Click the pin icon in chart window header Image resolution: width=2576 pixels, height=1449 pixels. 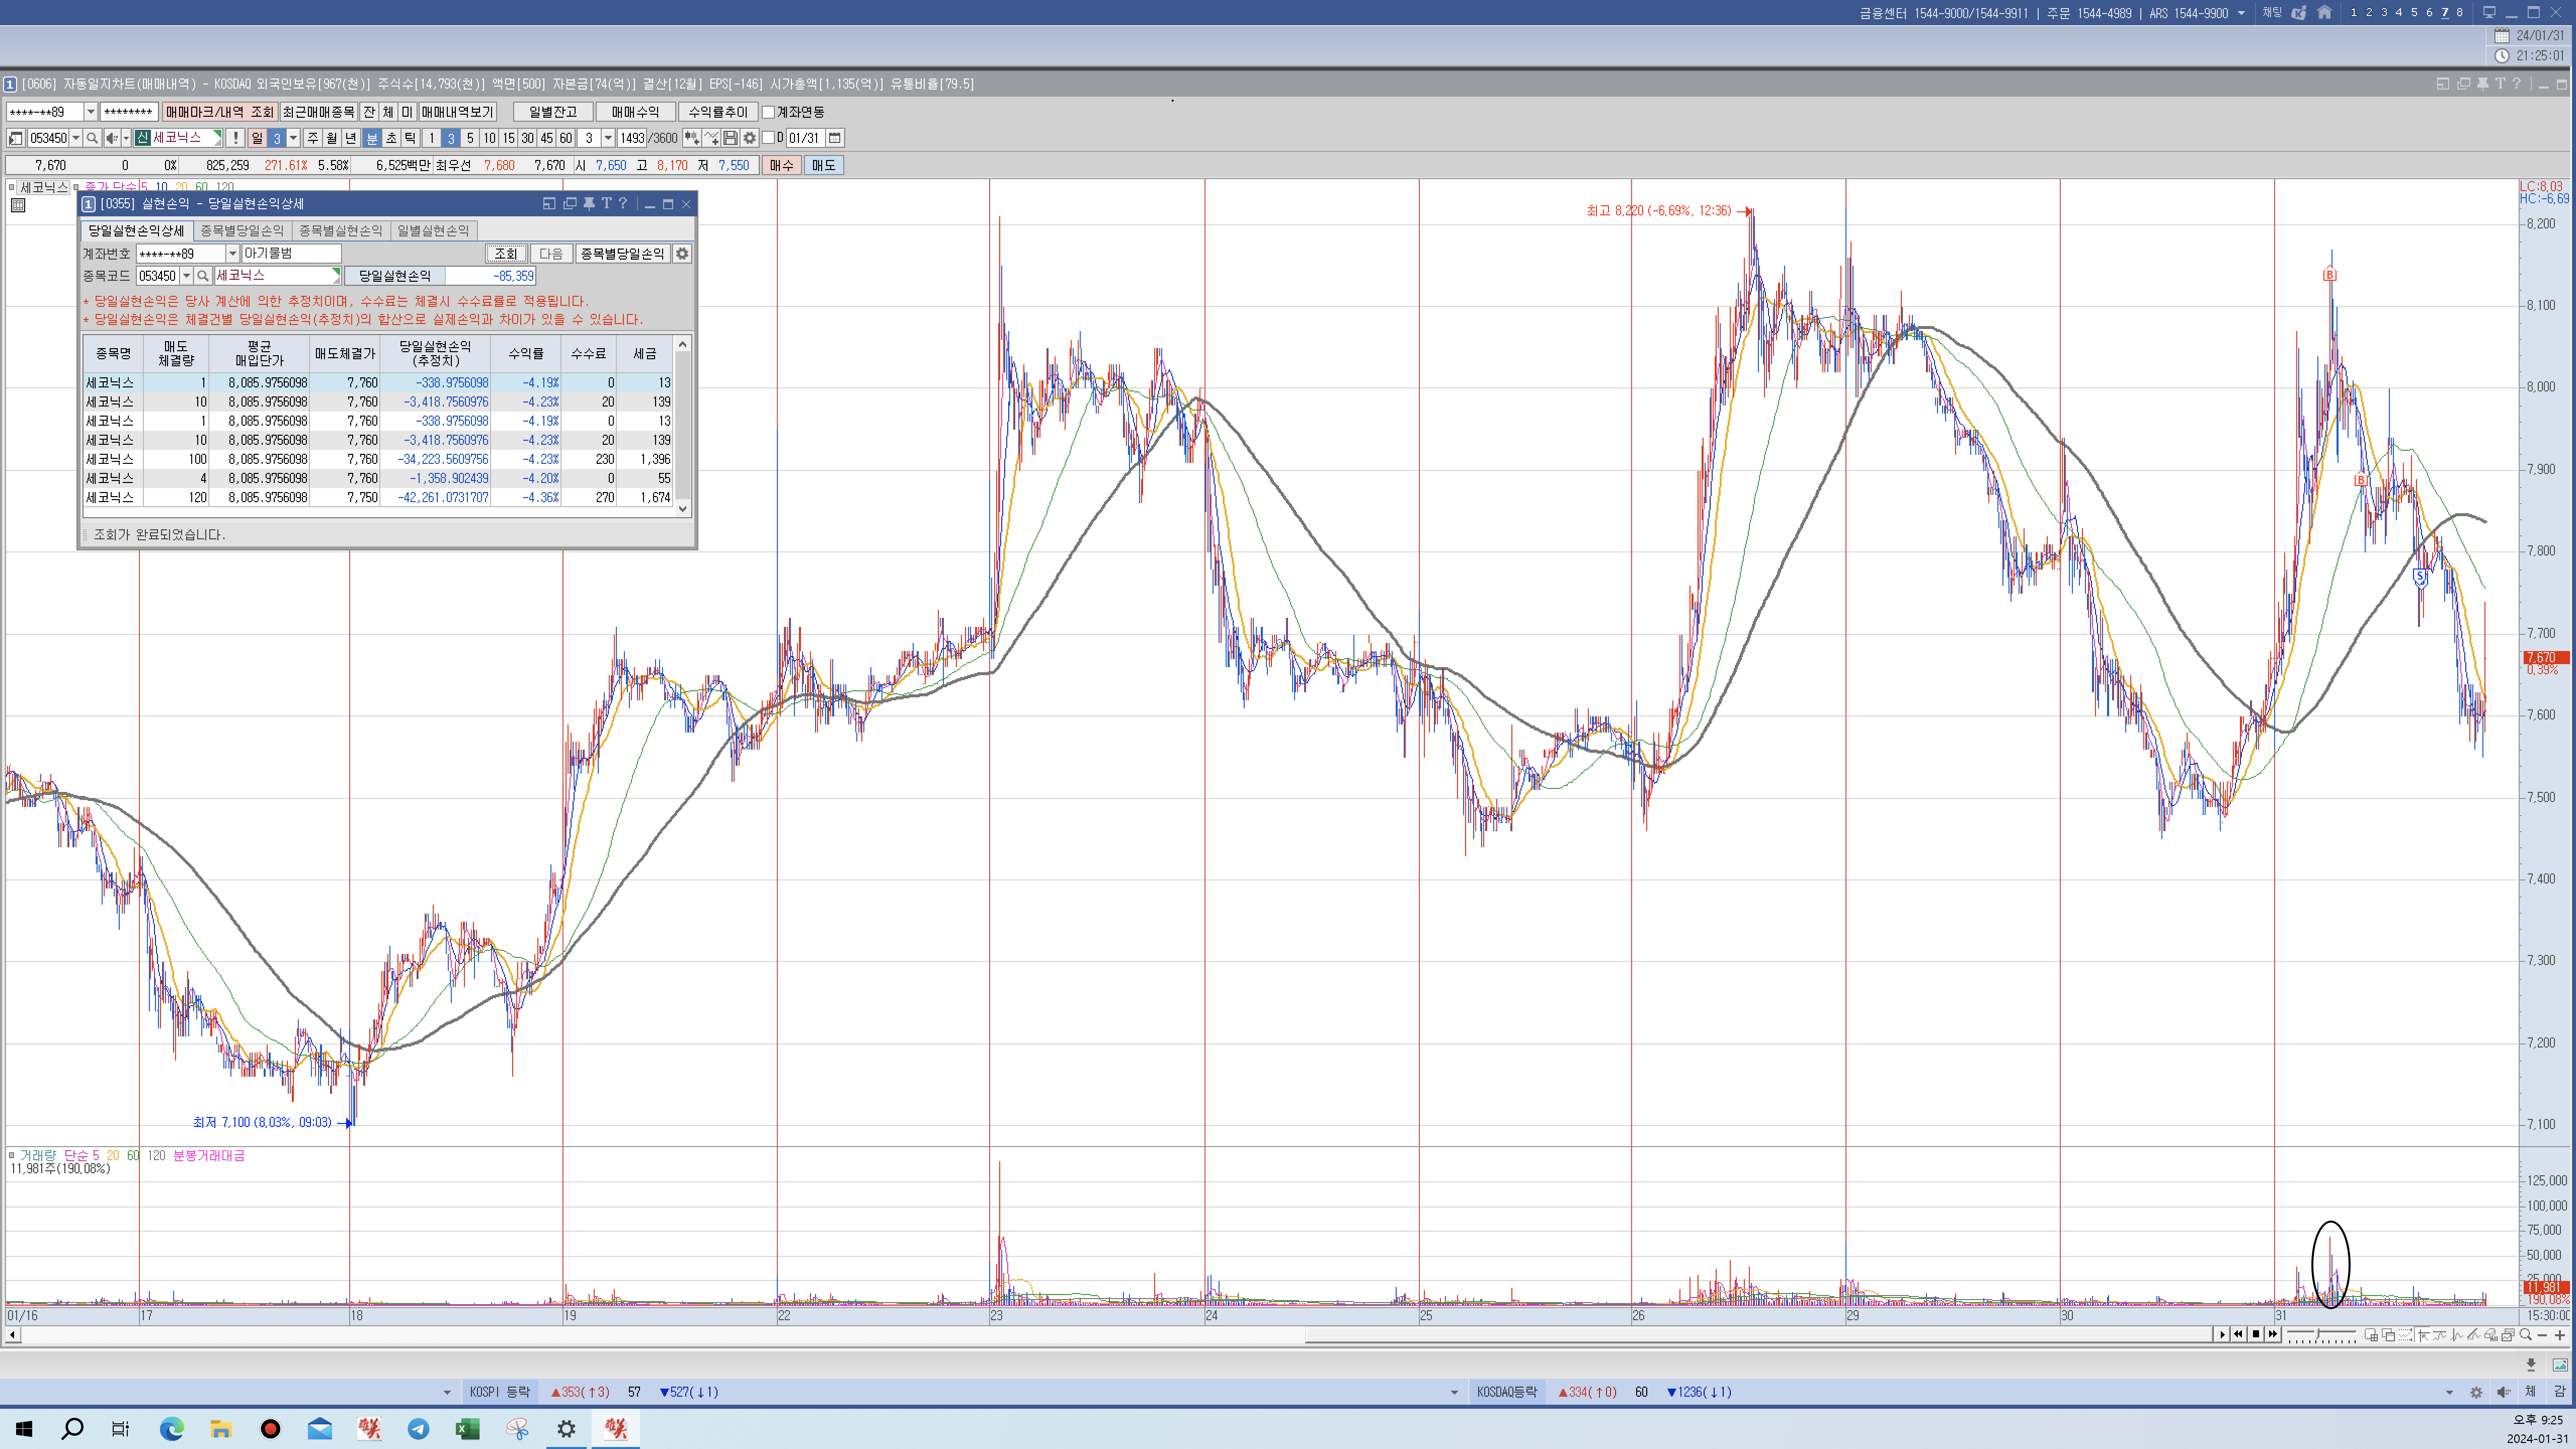(x=2482, y=84)
